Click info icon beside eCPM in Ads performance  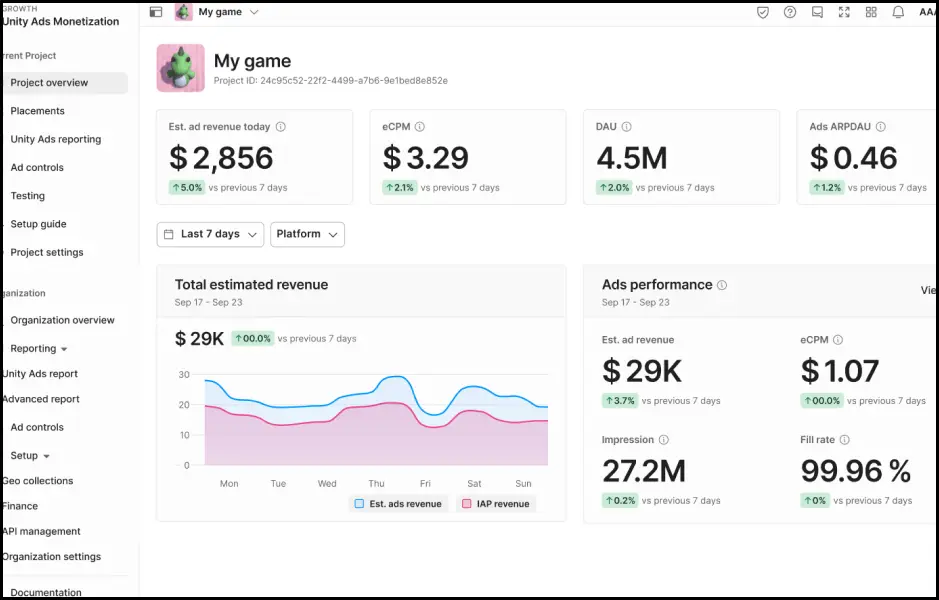pyautogui.click(x=838, y=340)
